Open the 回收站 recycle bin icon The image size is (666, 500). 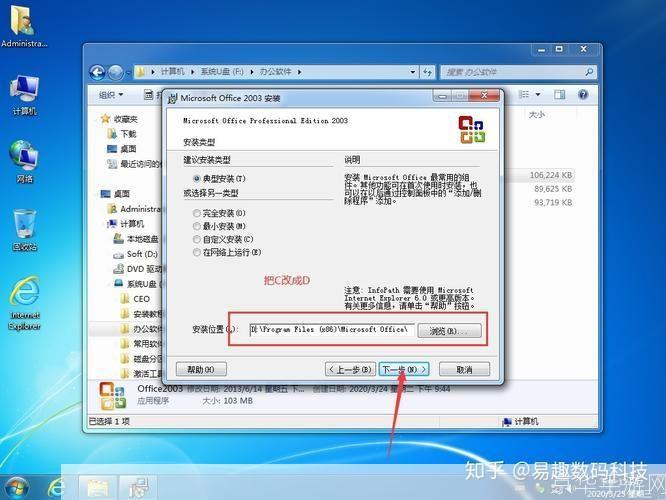(x=24, y=230)
